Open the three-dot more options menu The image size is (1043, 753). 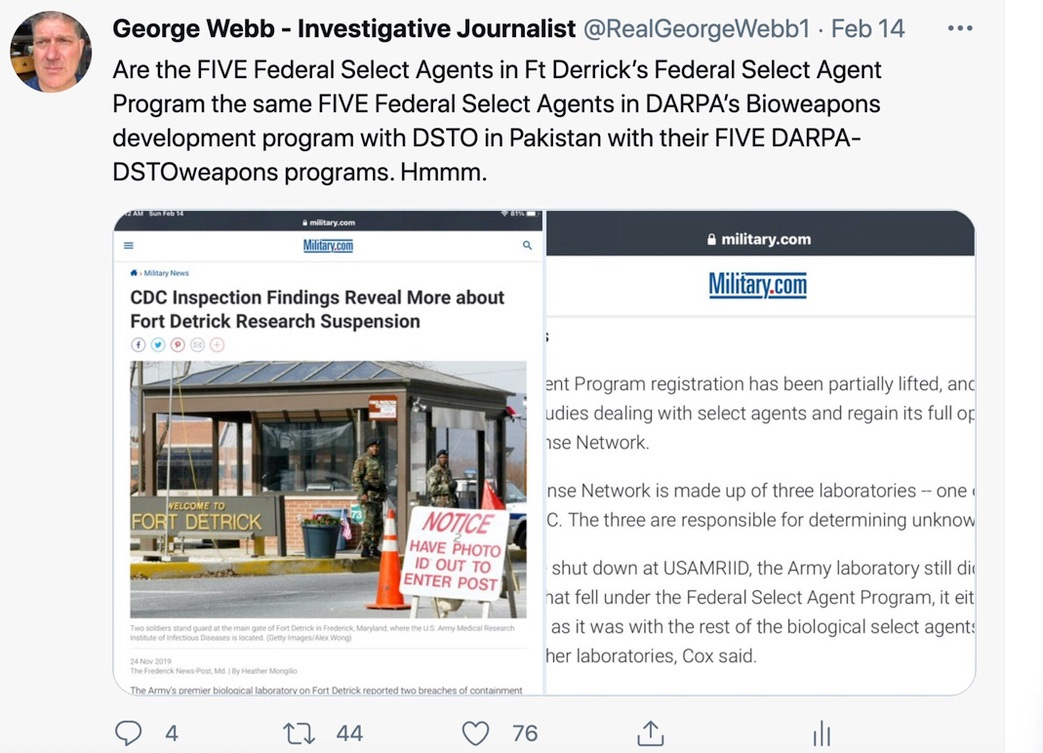pos(960,28)
